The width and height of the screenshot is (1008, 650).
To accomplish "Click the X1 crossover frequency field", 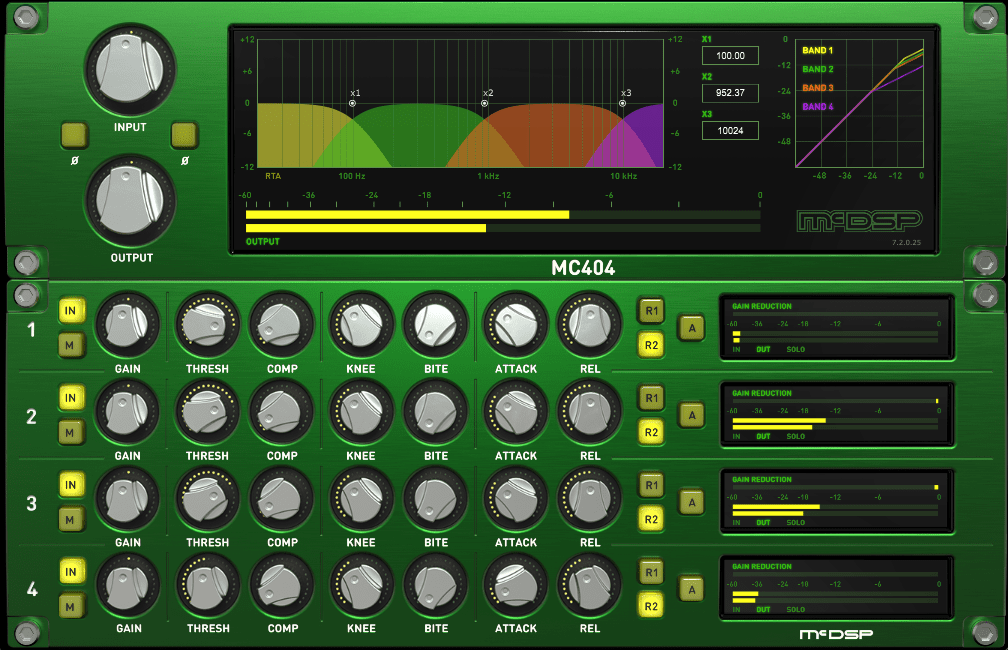I will 730,56.
